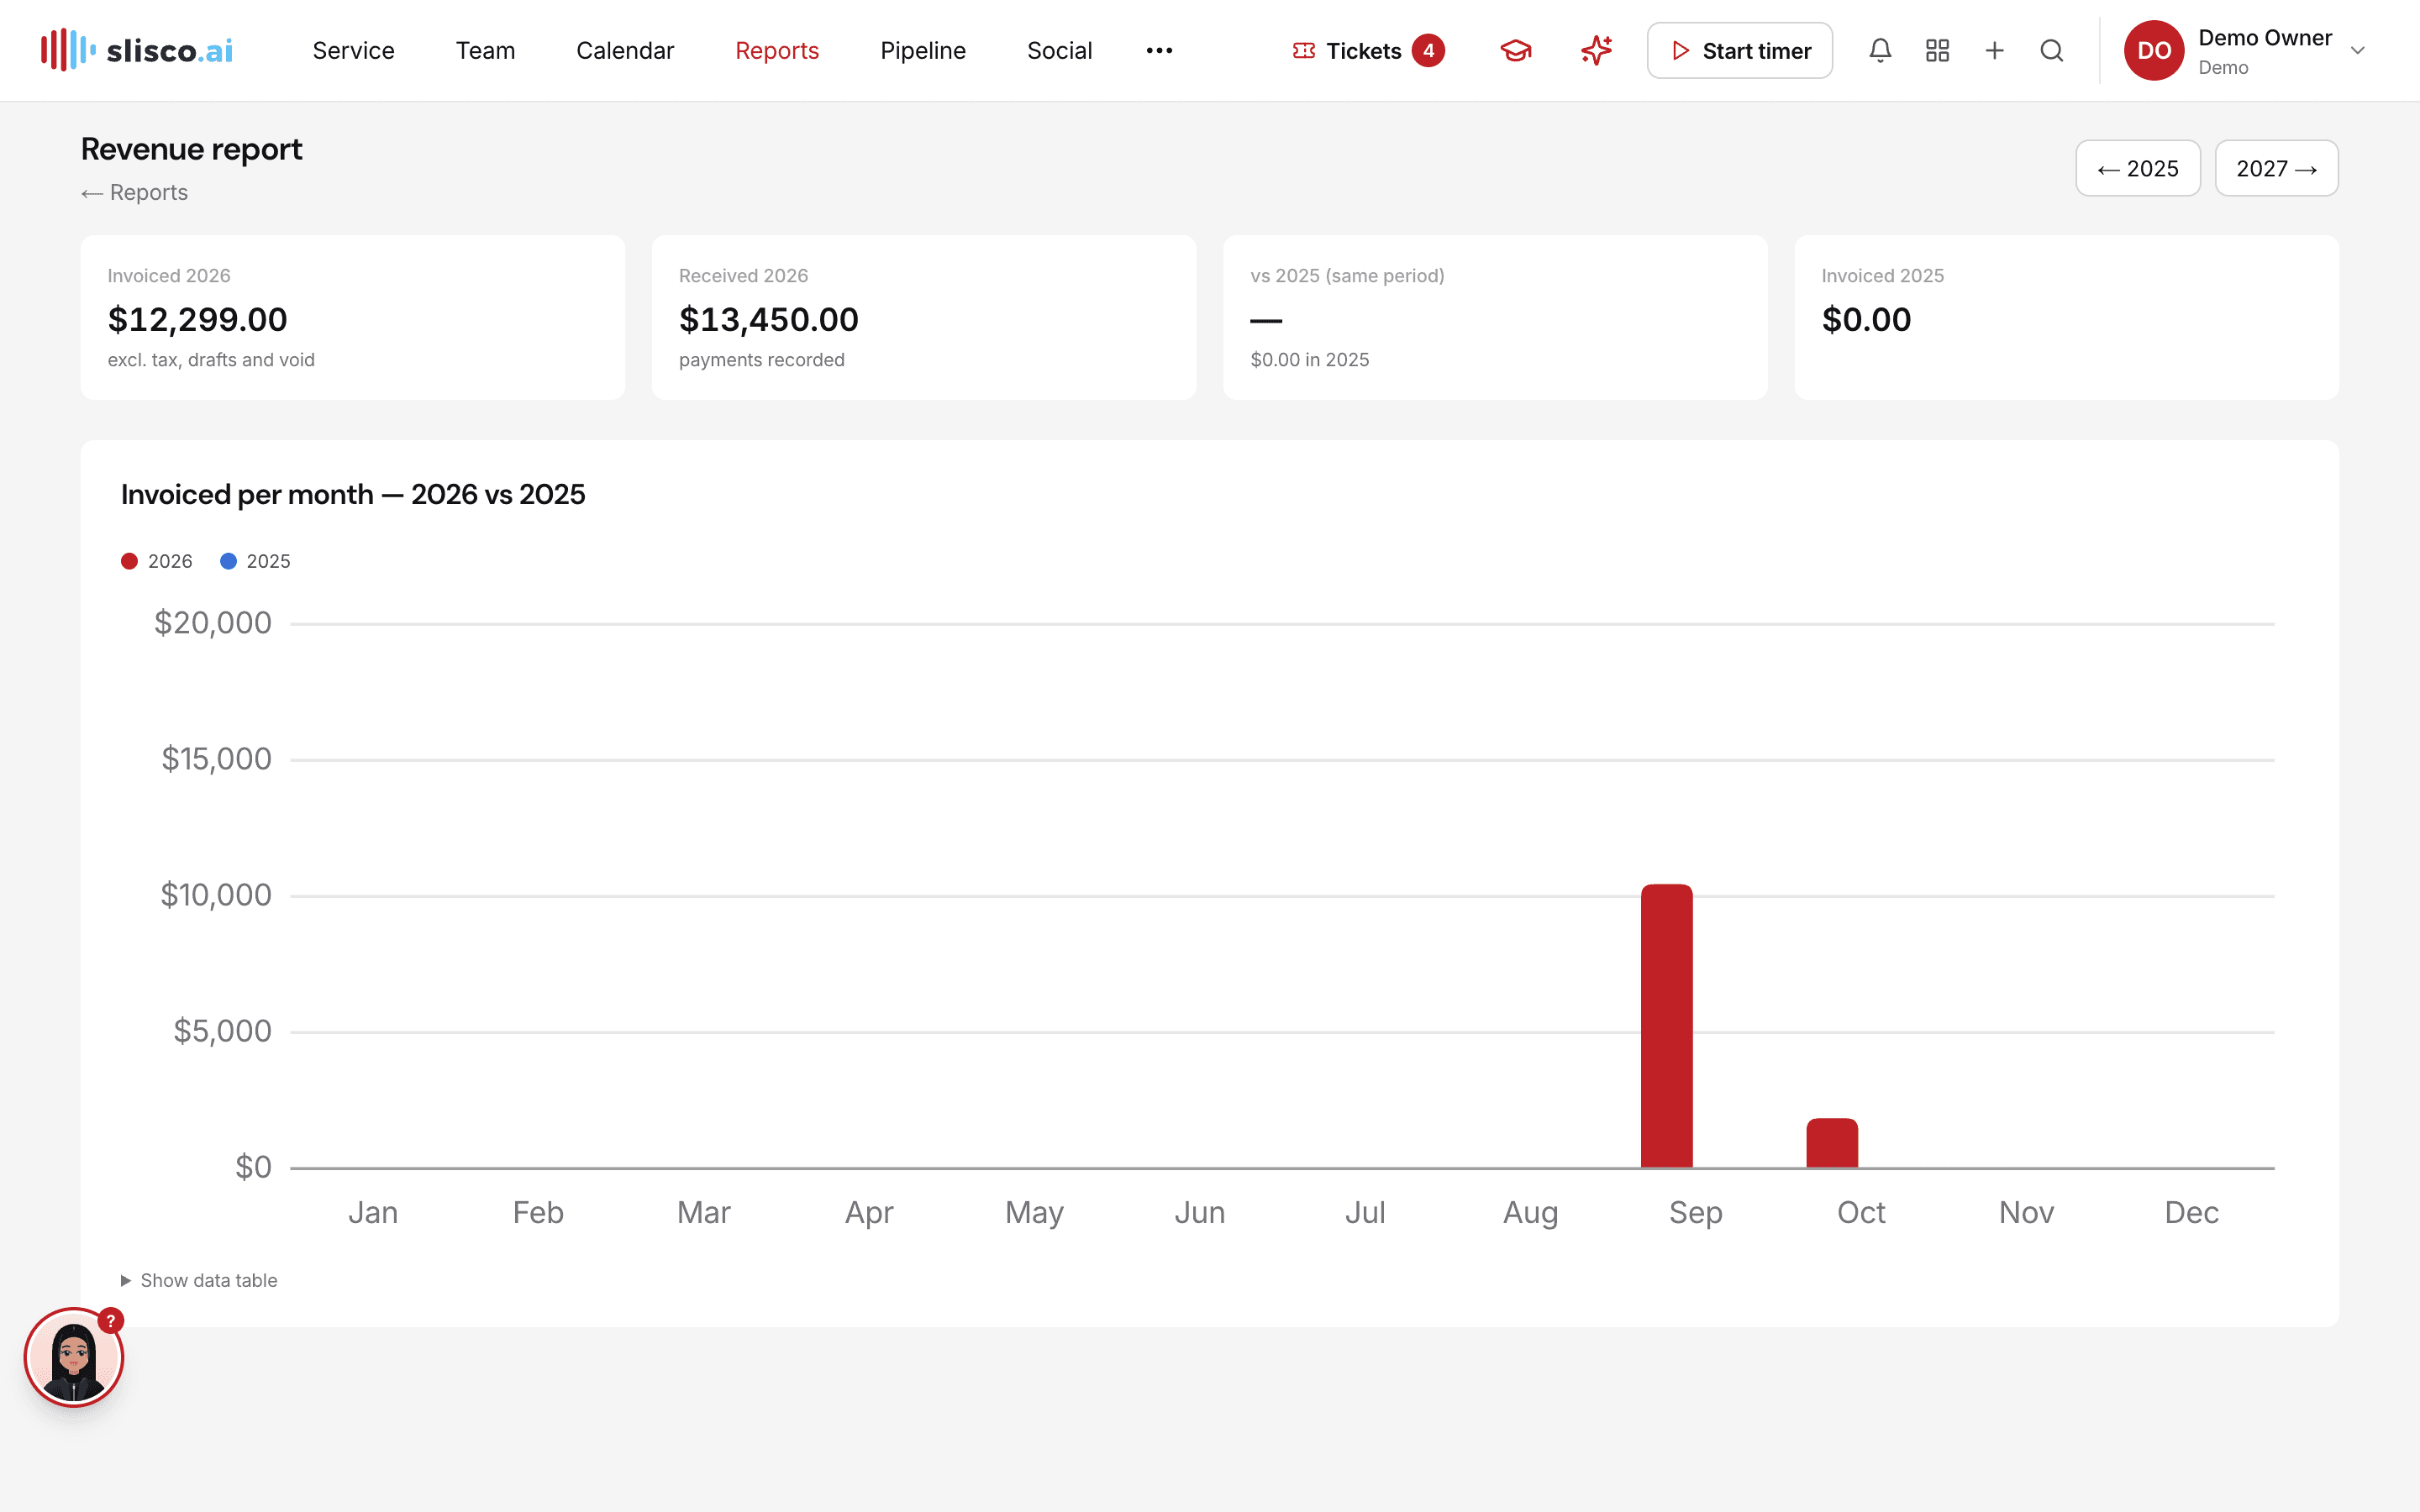Navigate to next year 2027
Image resolution: width=2420 pixels, height=1512 pixels.
pos(2276,168)
